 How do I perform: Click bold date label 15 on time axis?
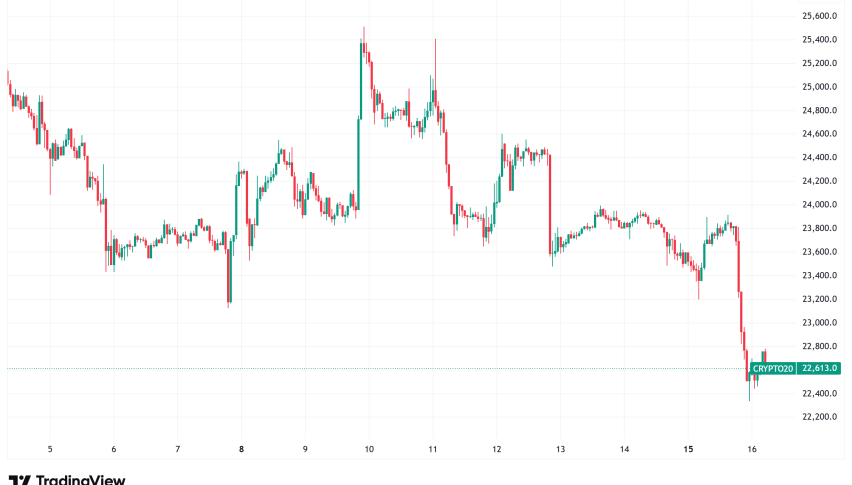(x=688, y=449)
